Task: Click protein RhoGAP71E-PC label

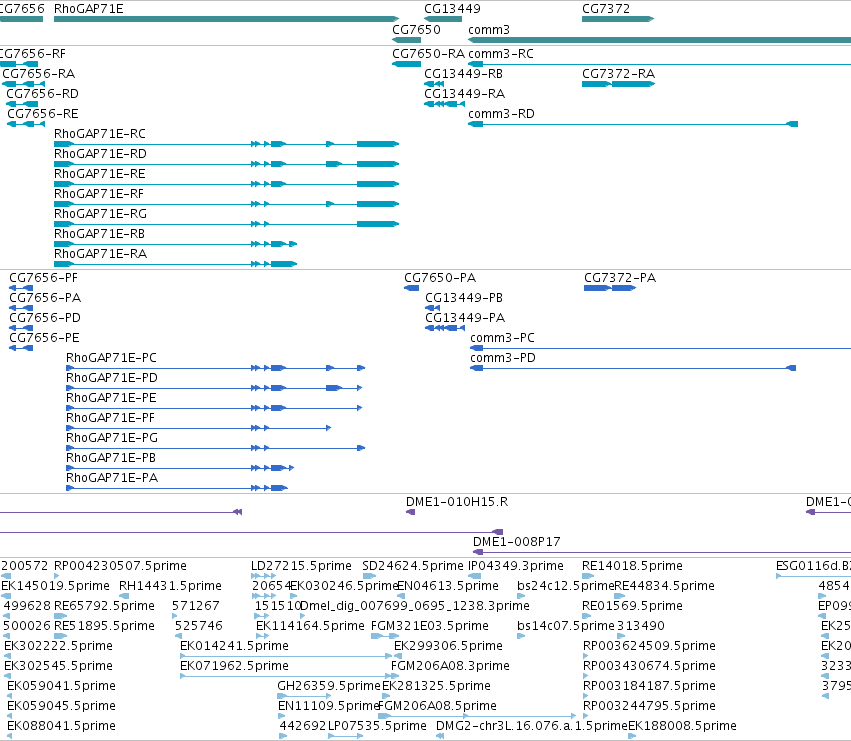Action: point(111,358)
